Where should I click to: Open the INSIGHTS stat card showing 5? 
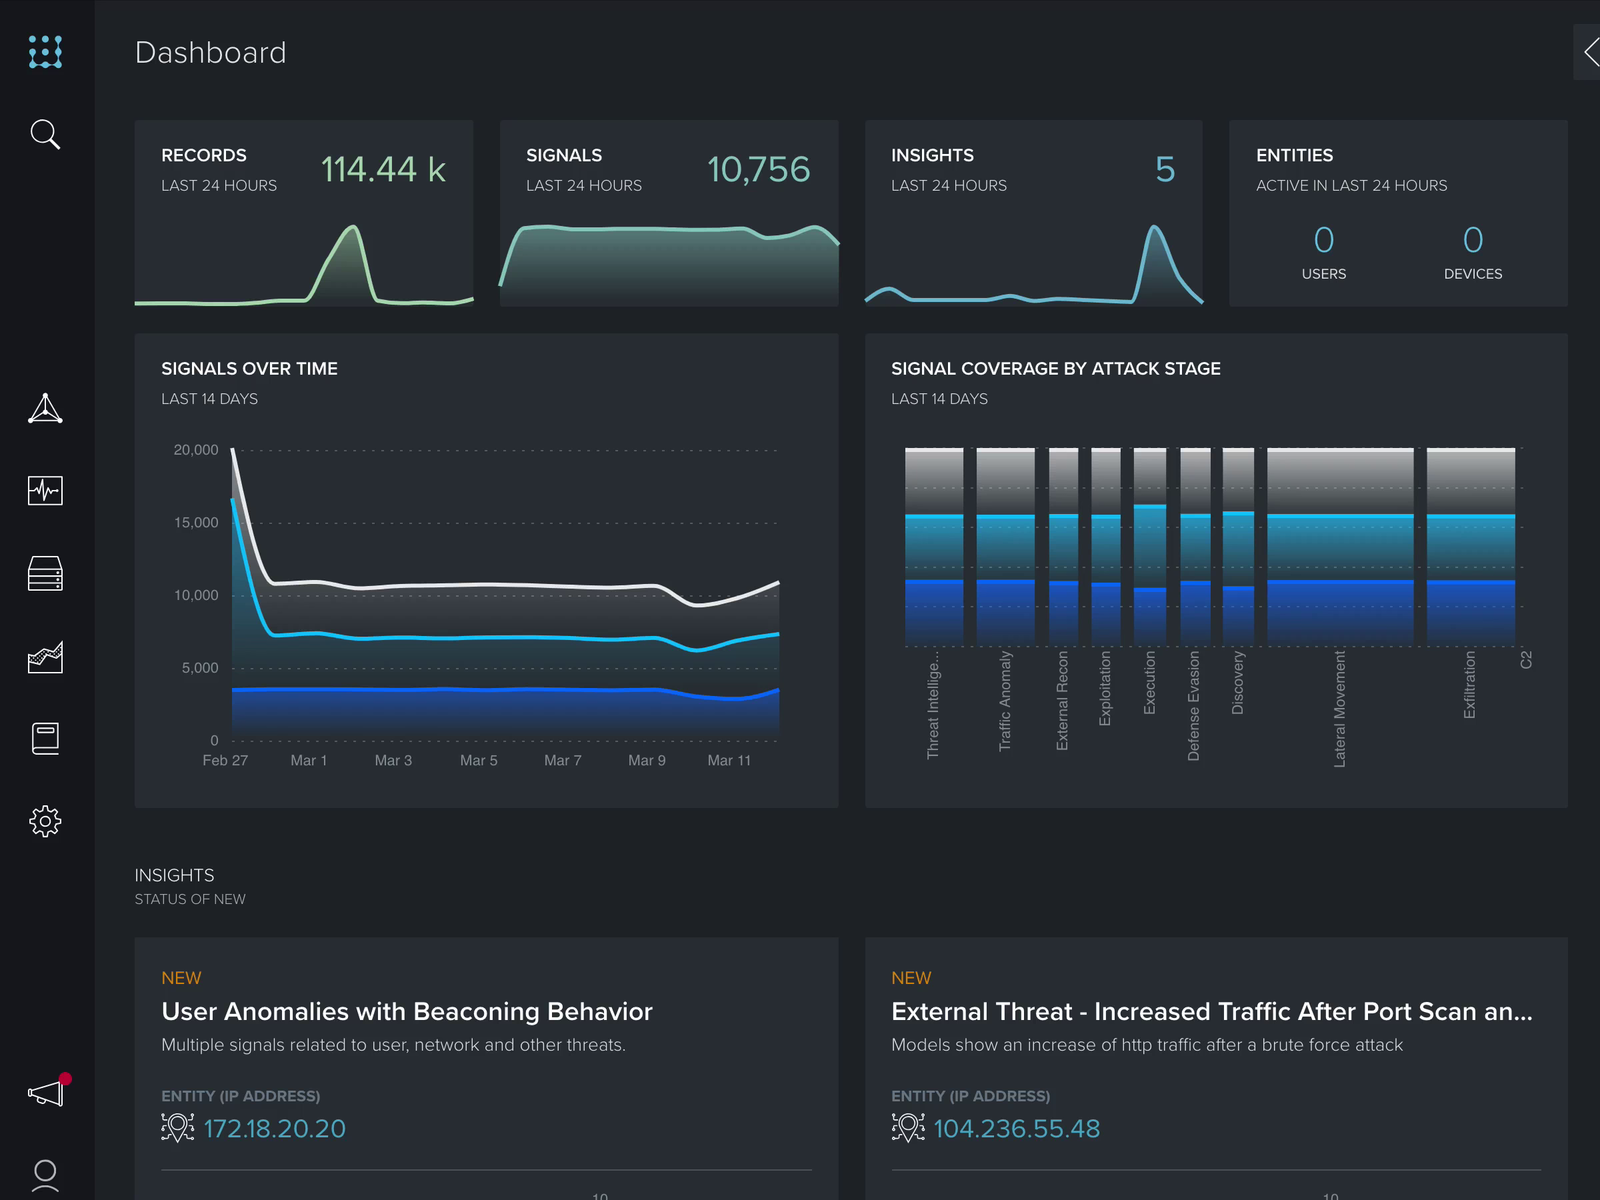(1033, 213)
